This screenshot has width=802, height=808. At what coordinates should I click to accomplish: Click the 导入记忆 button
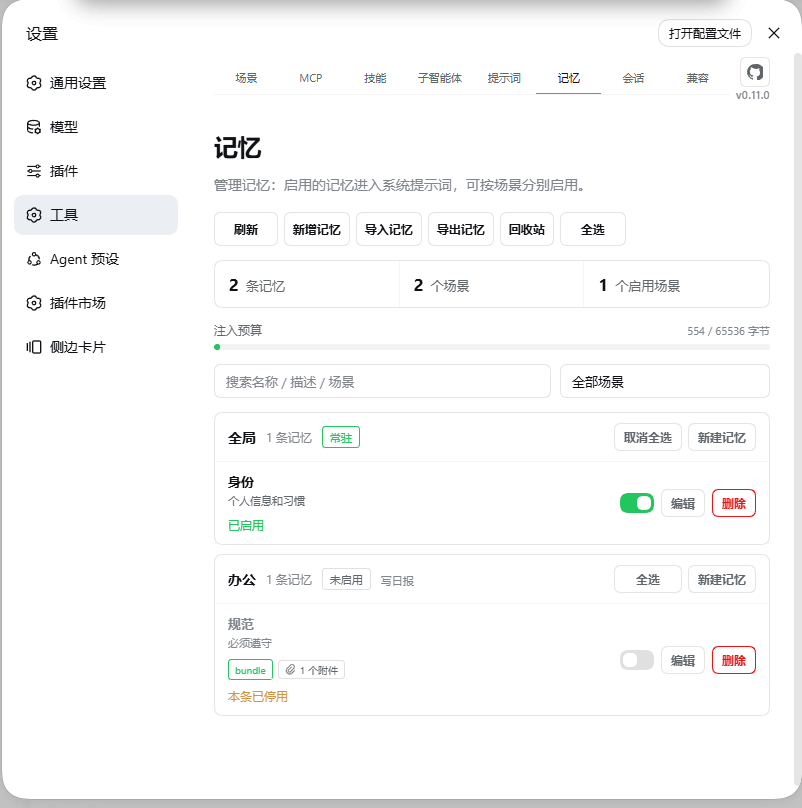(389, 229)
